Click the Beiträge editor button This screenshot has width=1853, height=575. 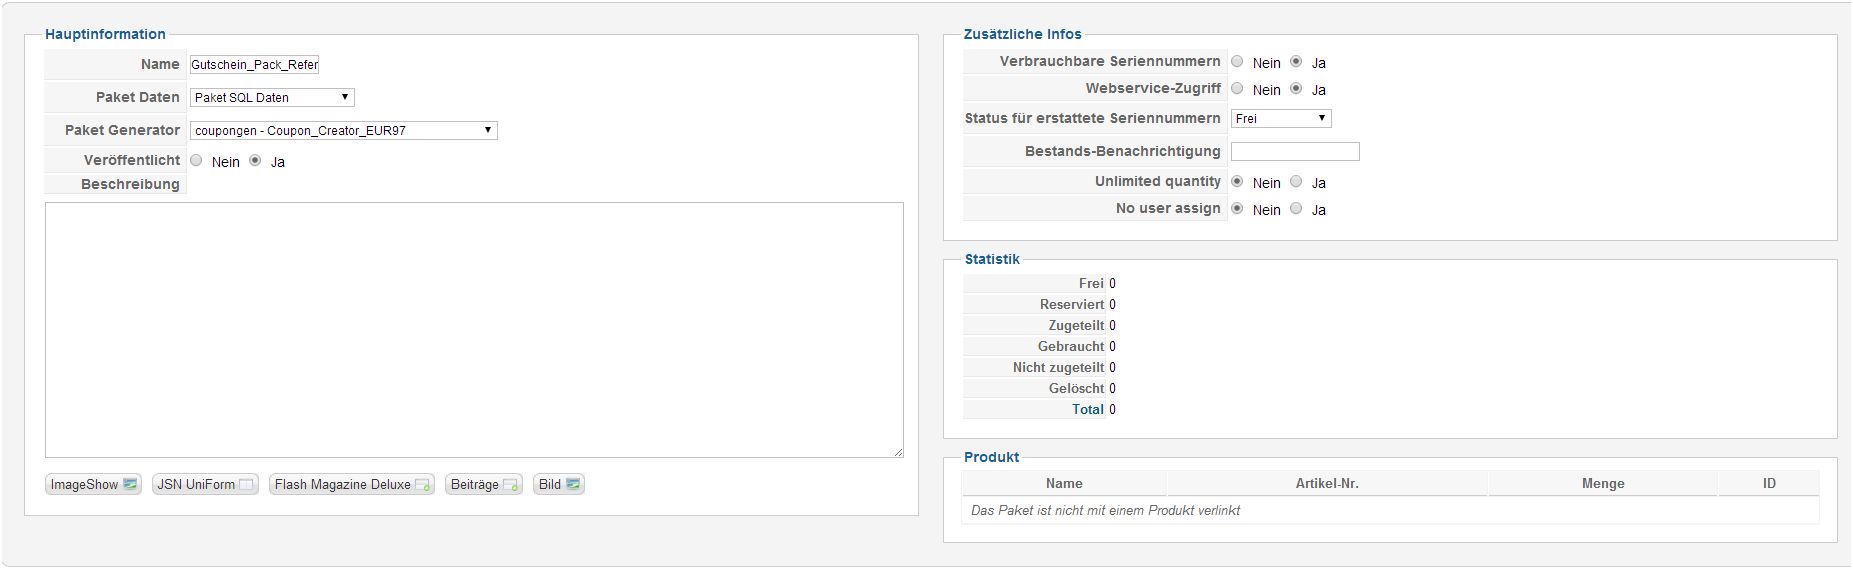pyautogui.click(x=484, y=485)
